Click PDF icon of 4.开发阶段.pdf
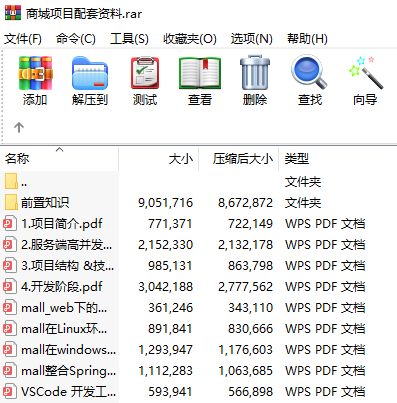Image resolution: width=397 pixels, height=403 pixels. pyautogui.click(x=10, y=286)
